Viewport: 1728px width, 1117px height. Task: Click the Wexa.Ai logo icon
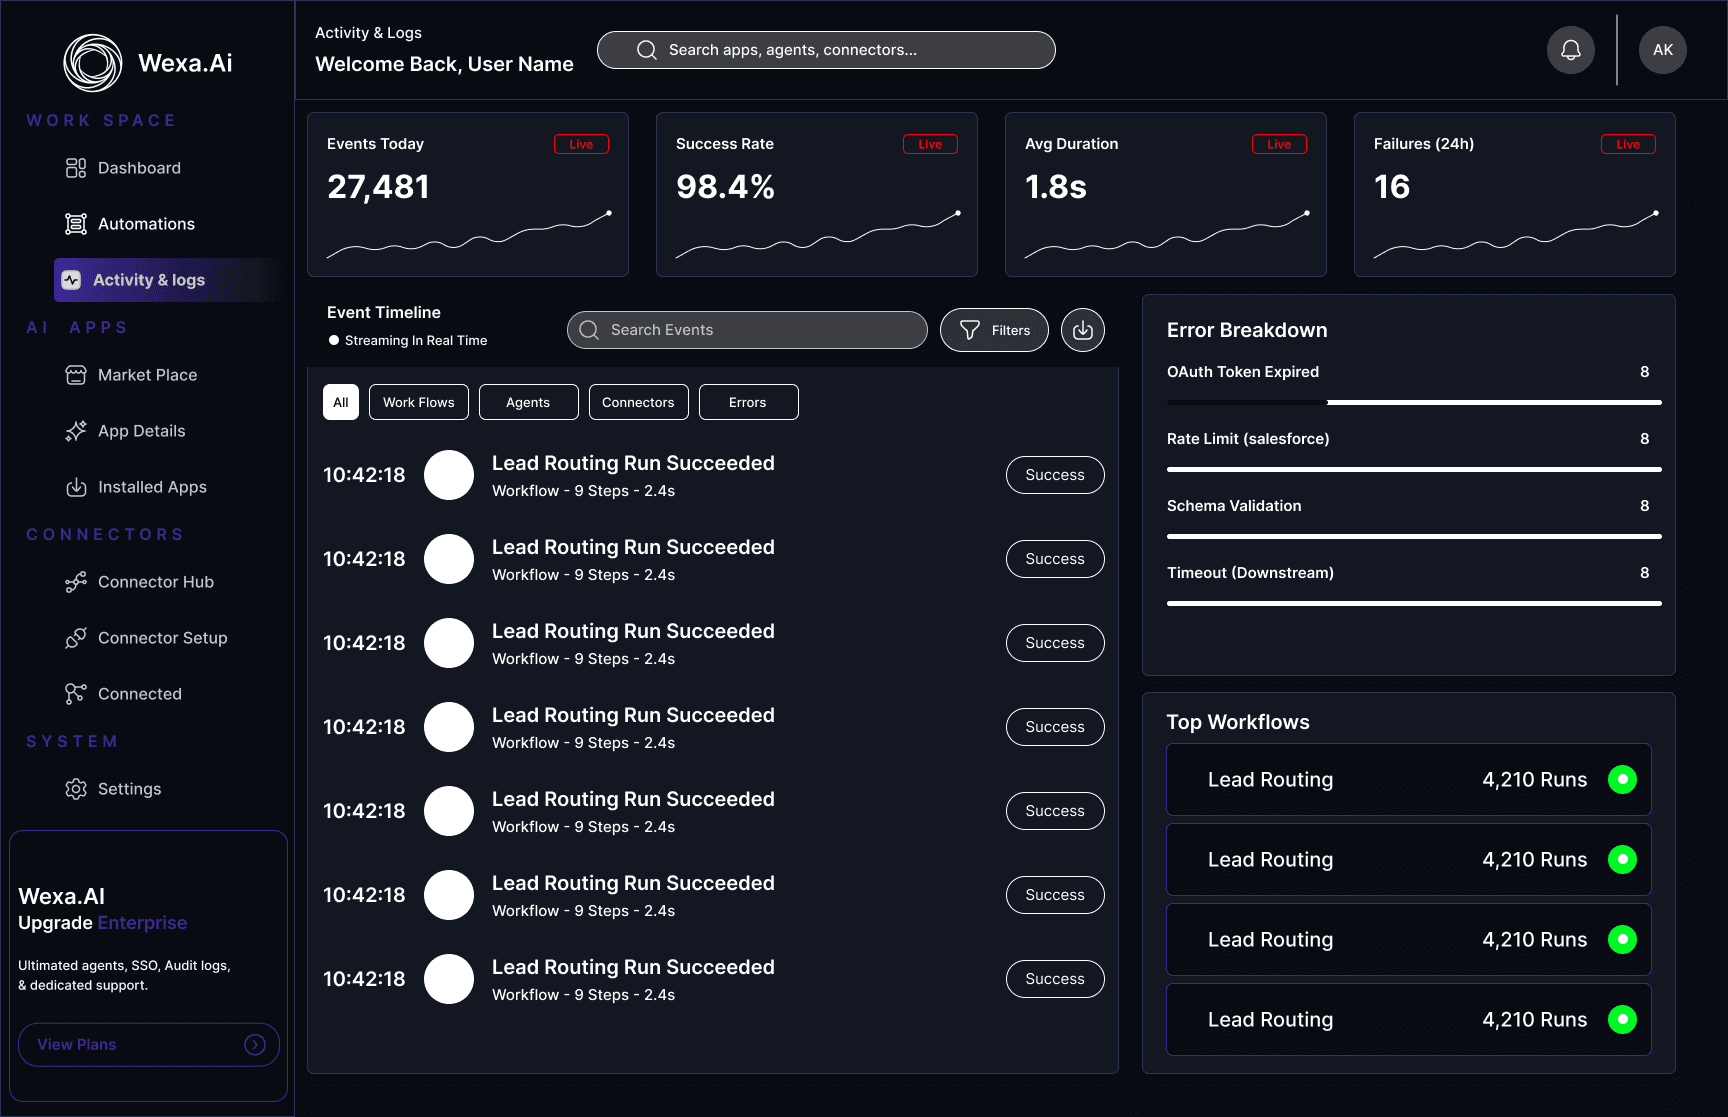(93, 63)
